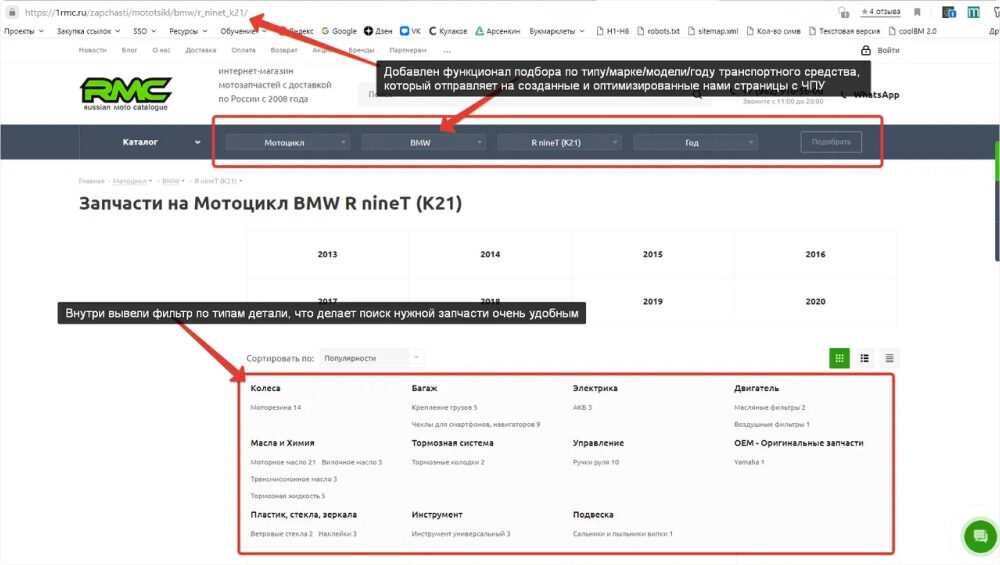Open the Моторное масло filter link
This screenshot has height=565, width=1000.
point(283,462)
